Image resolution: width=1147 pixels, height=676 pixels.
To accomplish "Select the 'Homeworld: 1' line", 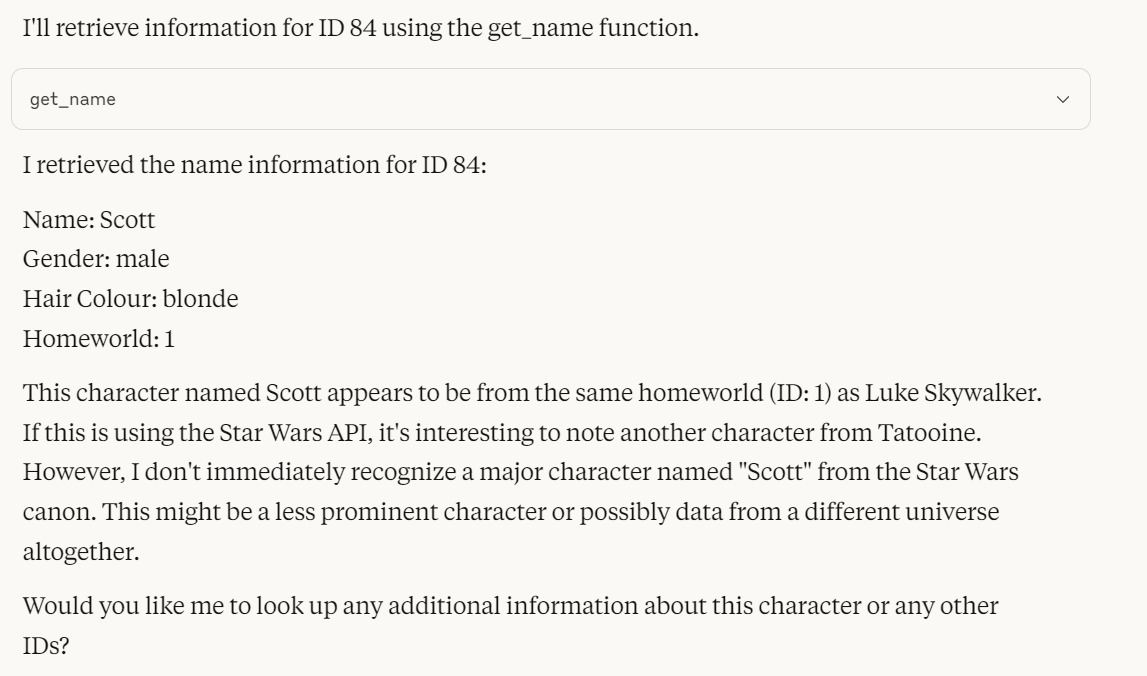I will coord(99,339).
